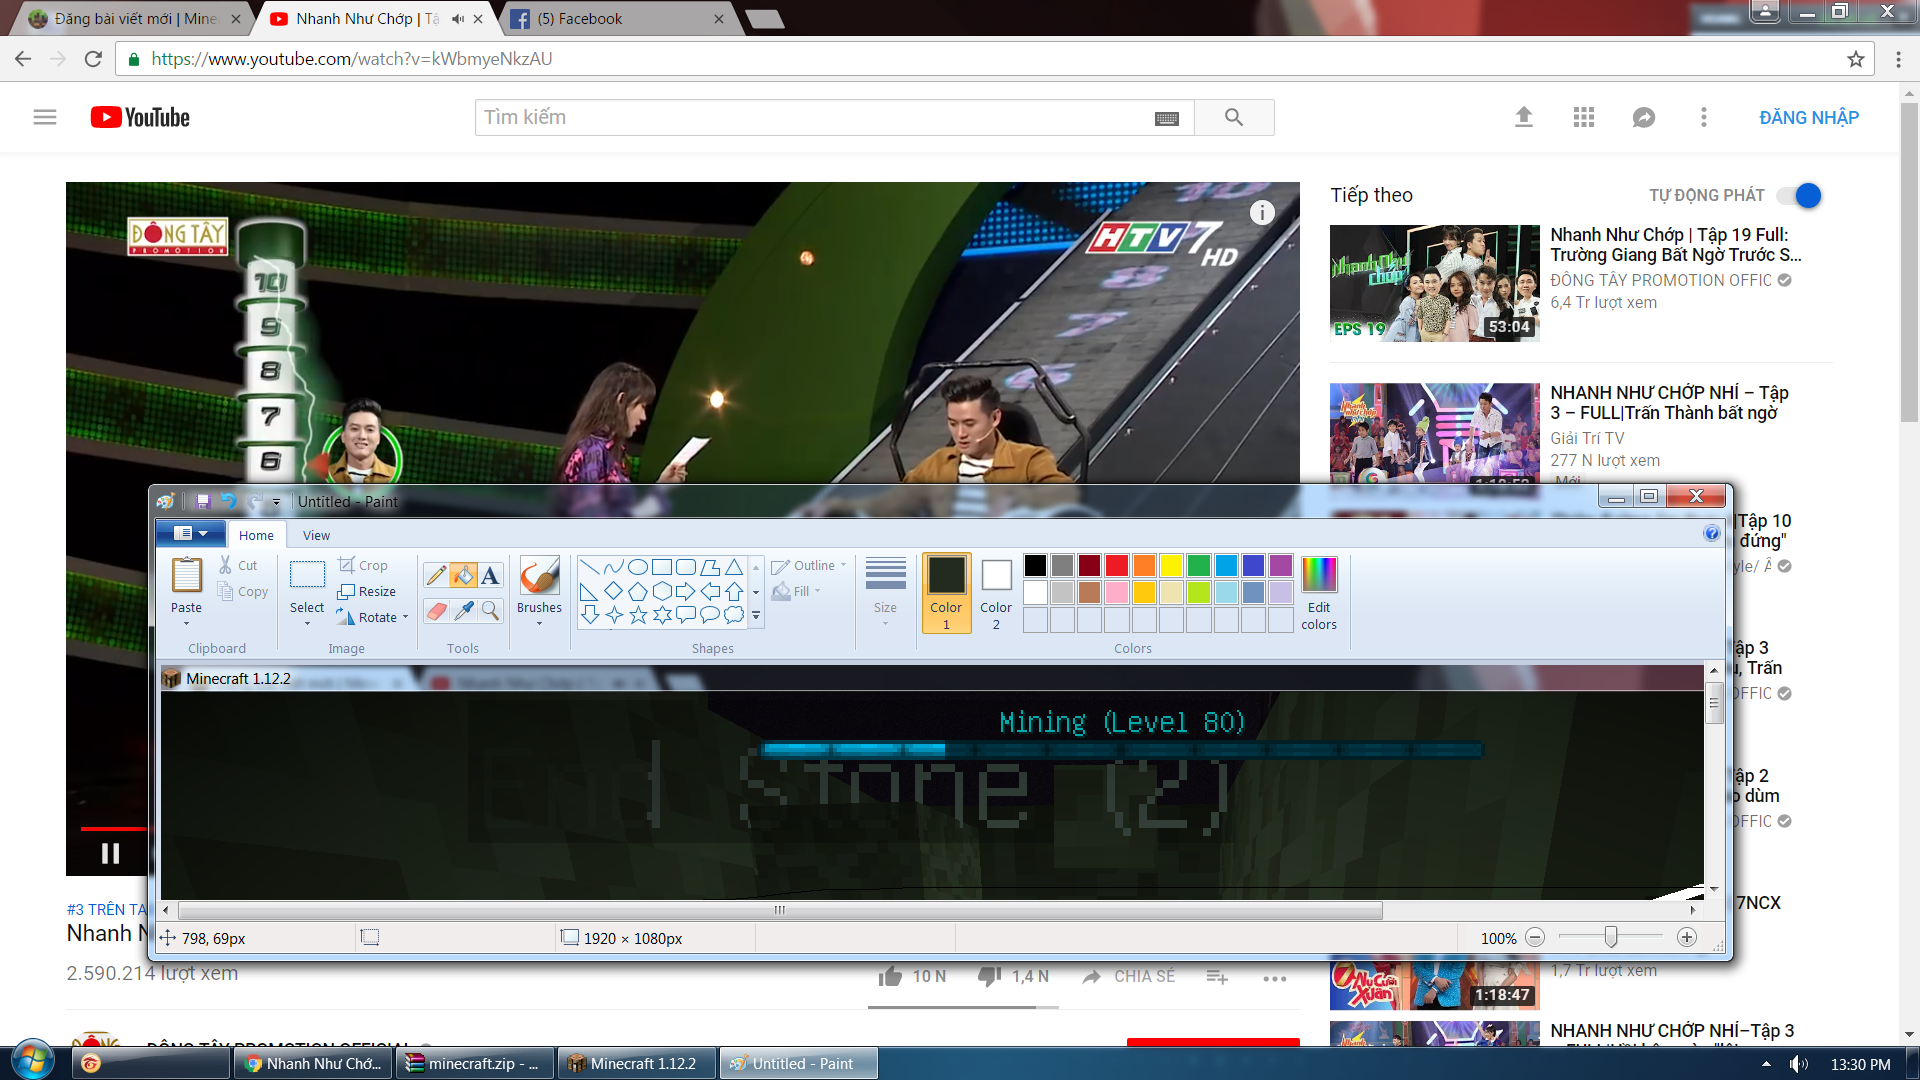1920x1080 pixels.
Task: Select the Pencil tool in Paint
Action: 436,575
